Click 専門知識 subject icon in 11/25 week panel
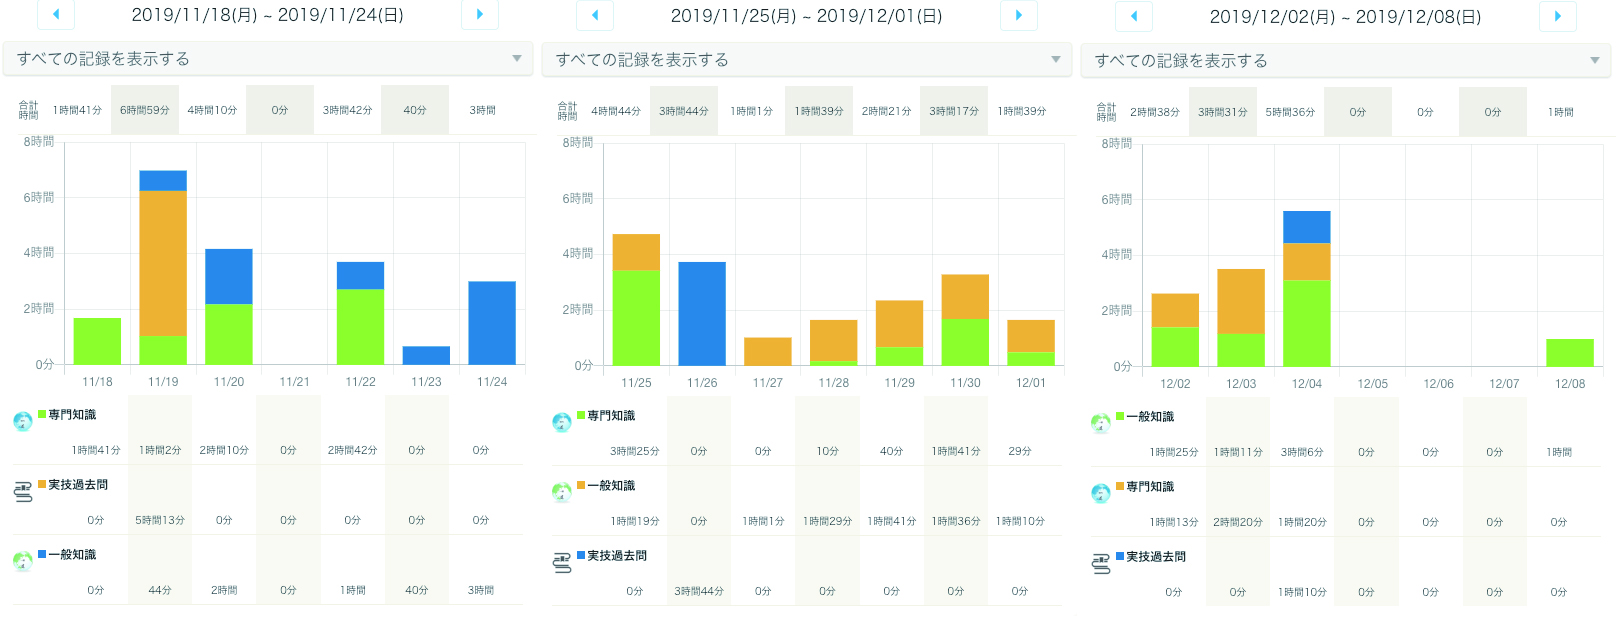The height and width of the screenshot is (617, 1616). click(562, 422)
